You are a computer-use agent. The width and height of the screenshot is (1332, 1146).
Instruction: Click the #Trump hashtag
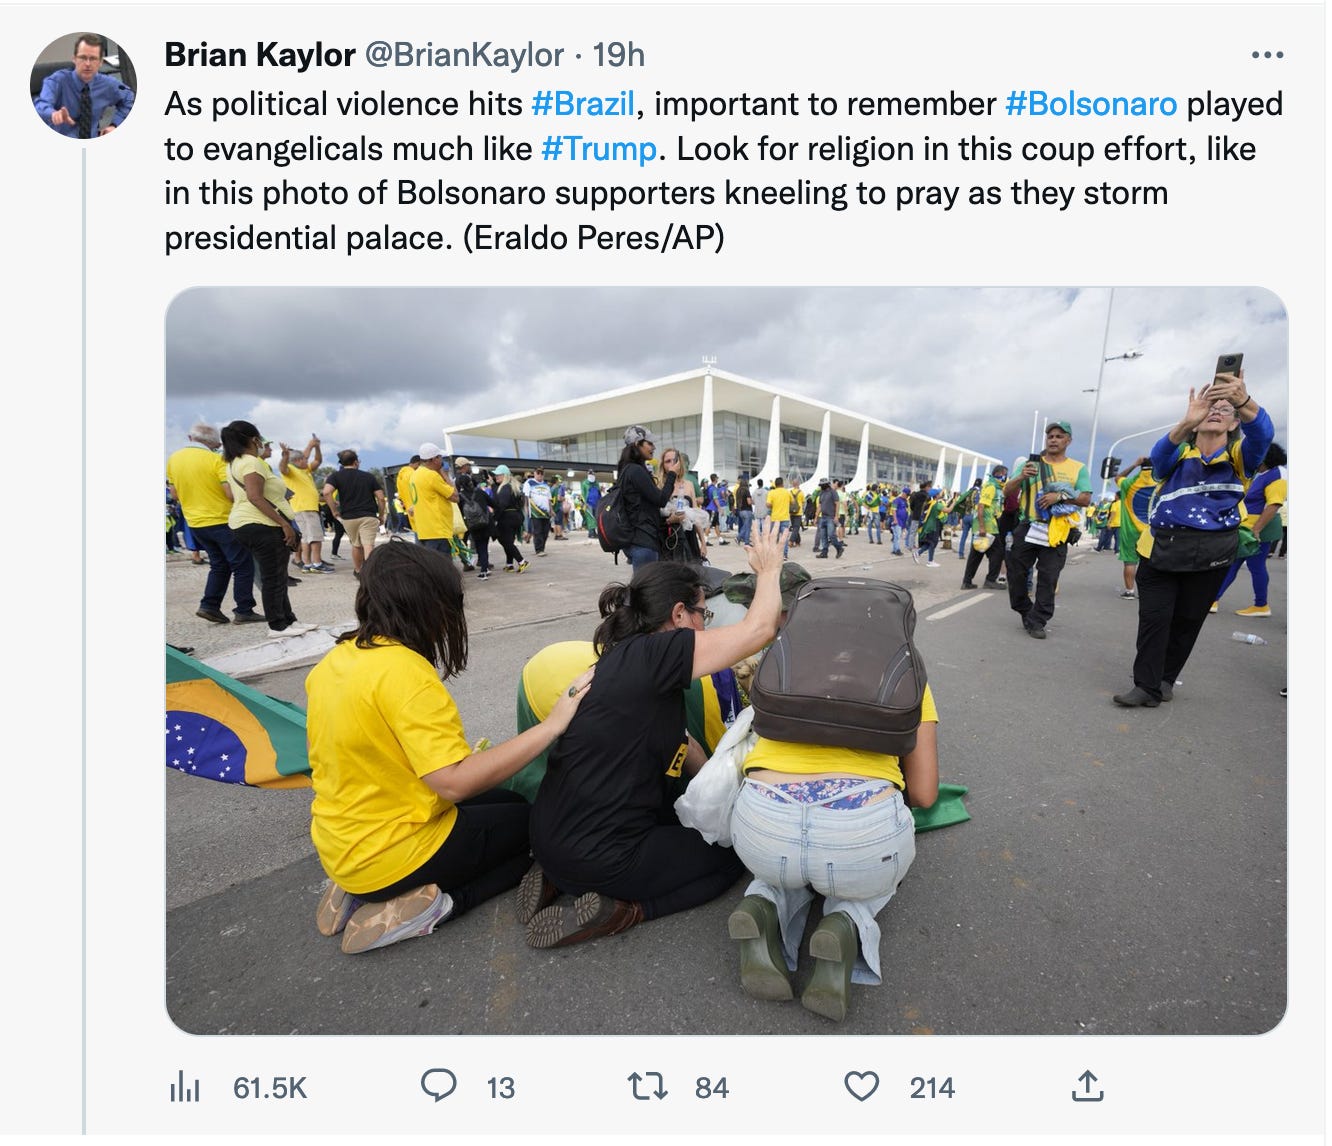pyautogui.click(x=599, y=149)
